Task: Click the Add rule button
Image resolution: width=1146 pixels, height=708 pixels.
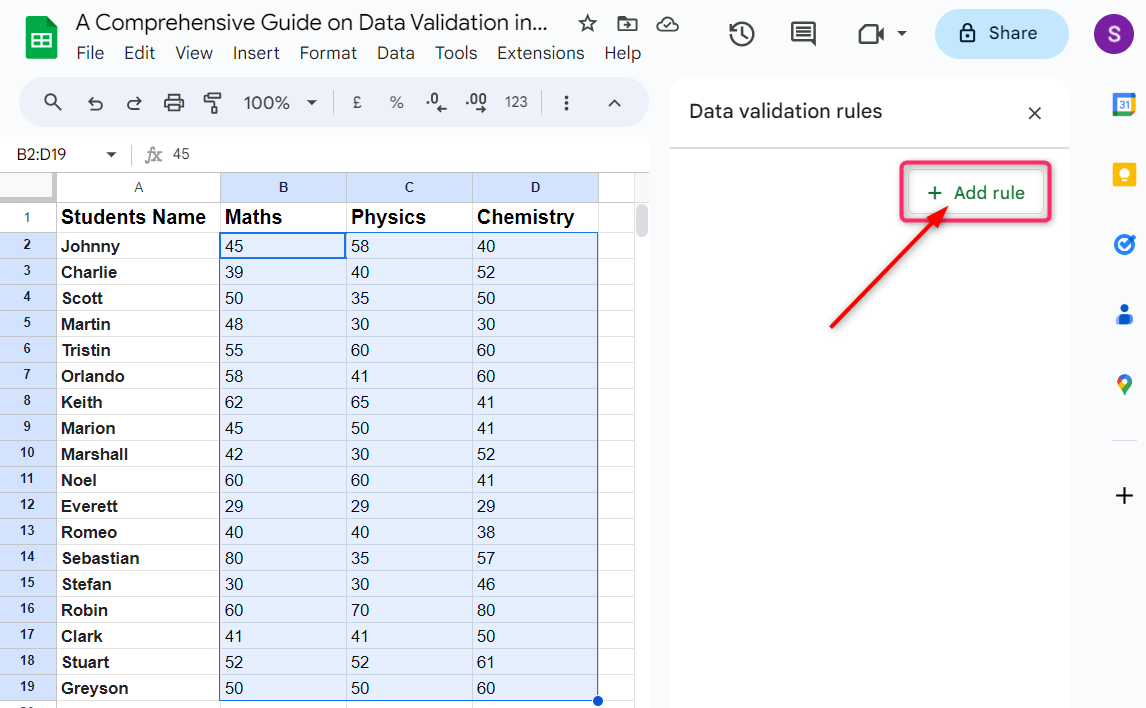Action: [x=976, y=193]
